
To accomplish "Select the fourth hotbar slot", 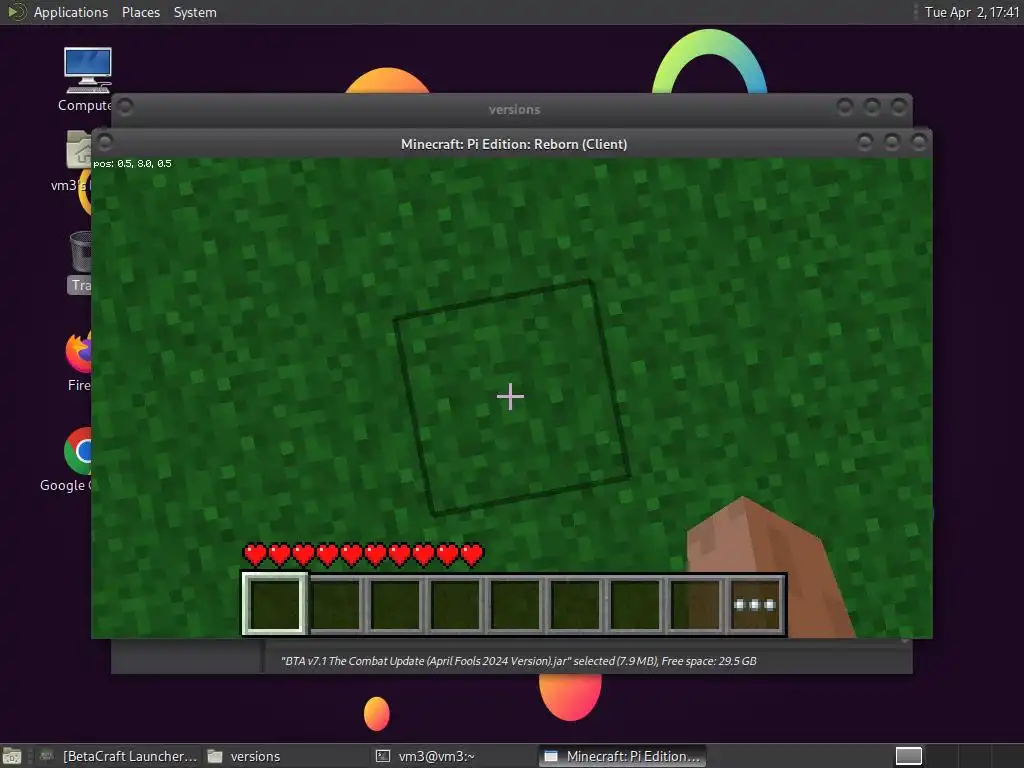I will [455, 605].
